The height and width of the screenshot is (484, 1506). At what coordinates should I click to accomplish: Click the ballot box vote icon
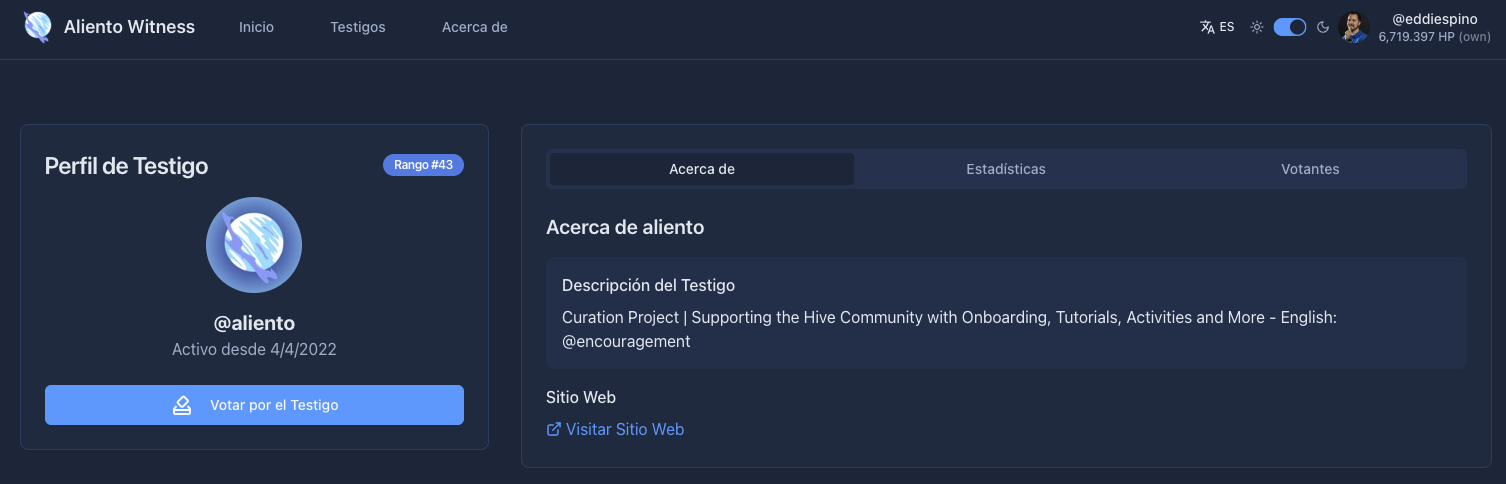[x=182, y=405]
